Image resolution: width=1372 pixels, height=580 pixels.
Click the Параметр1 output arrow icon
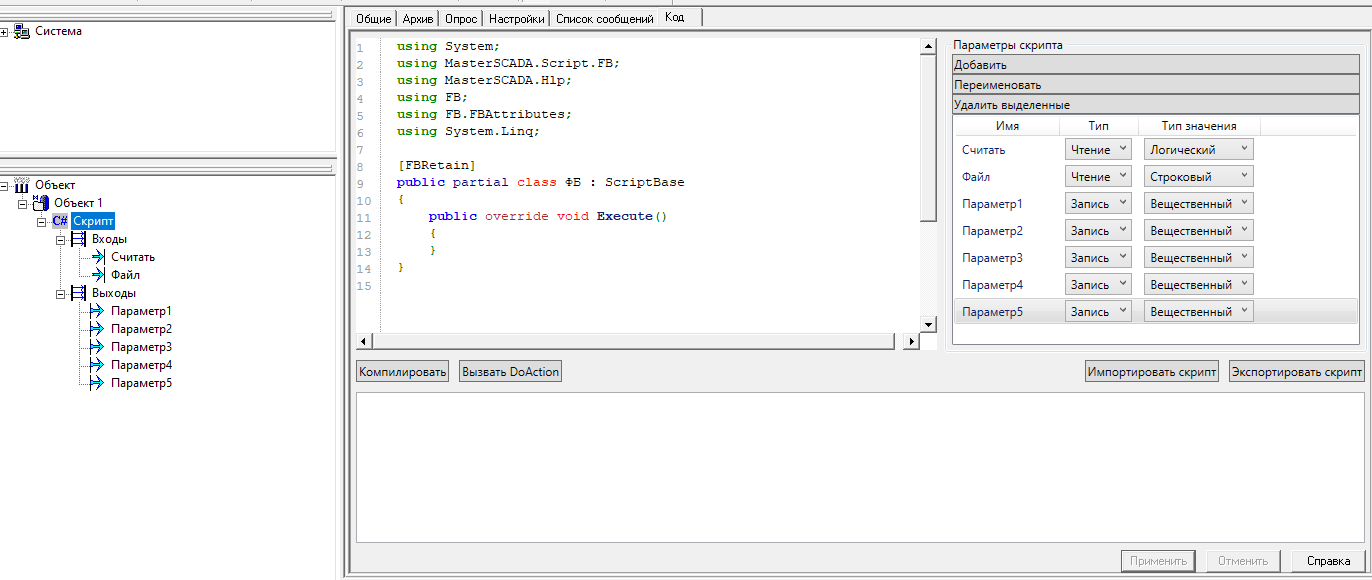pyautogui.click(x=98, y=311)
